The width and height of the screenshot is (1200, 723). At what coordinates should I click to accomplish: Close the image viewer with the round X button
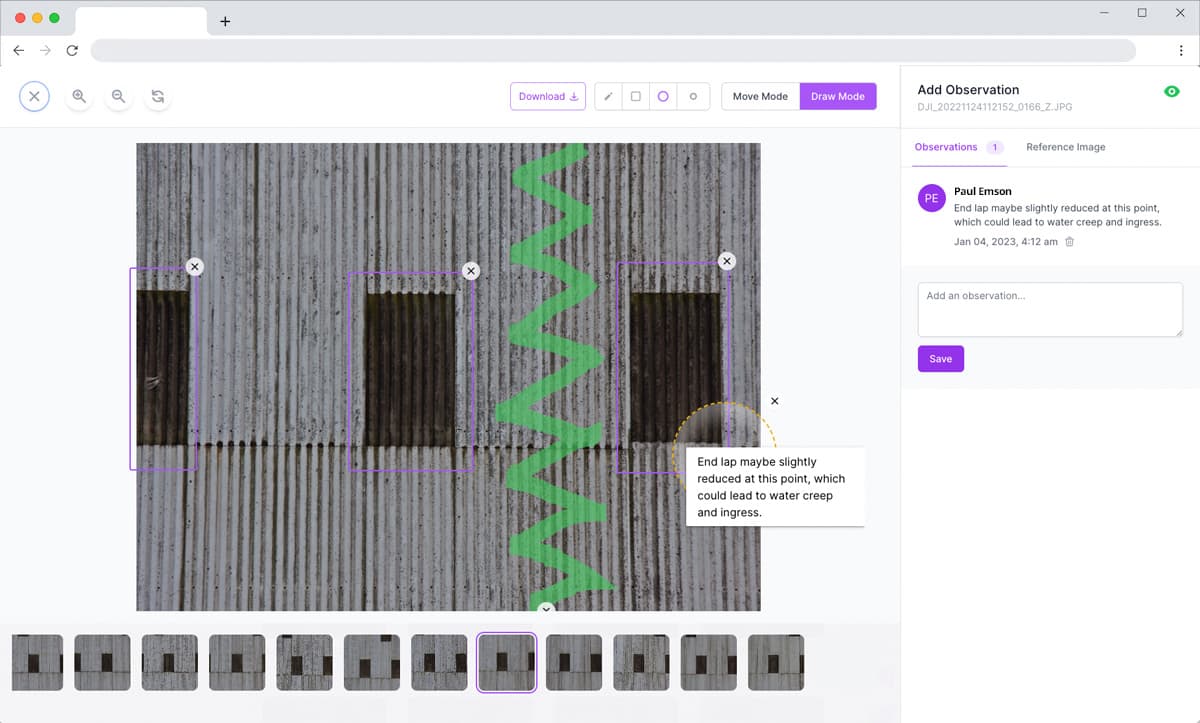pos(34,96)
